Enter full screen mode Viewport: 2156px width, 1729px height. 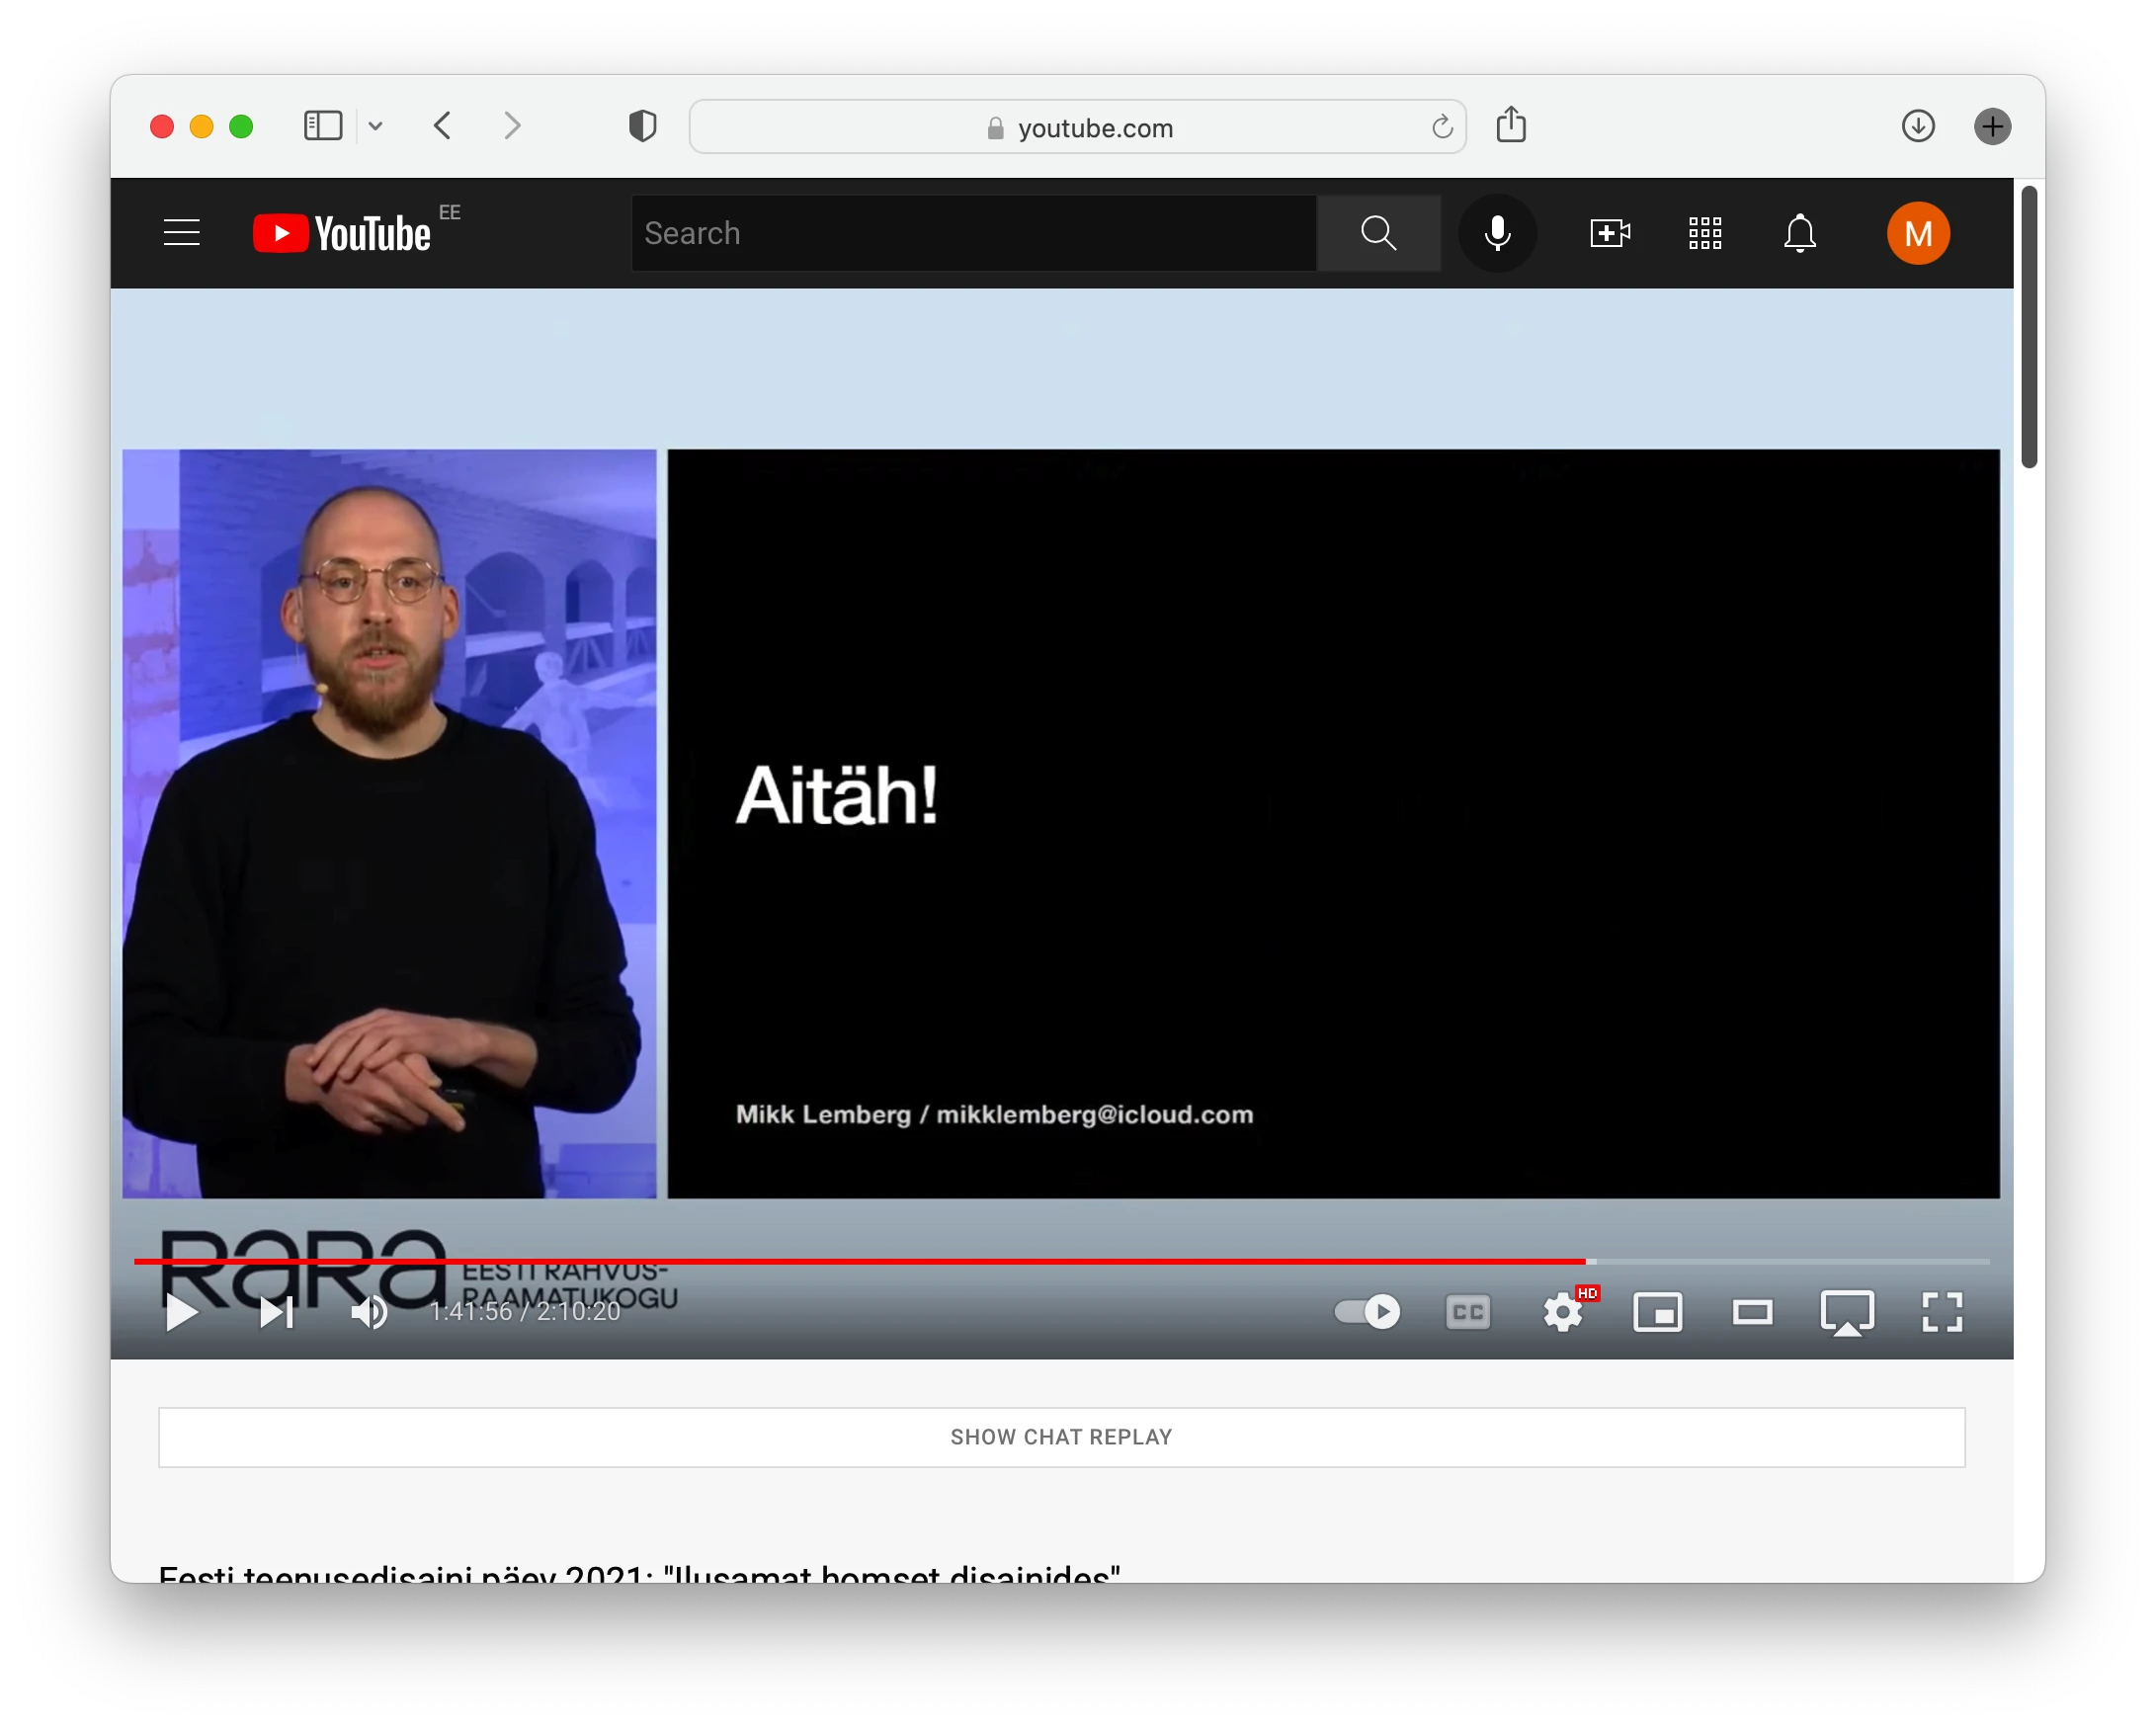point(1941,1312)
